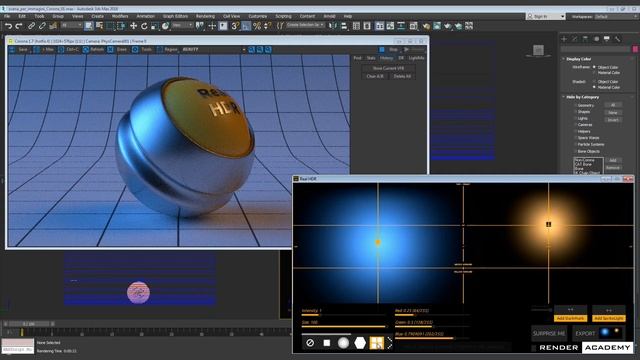Viewport: 640px width, 360px height.
Task: Click the Add SpotLight button
Action: [x=609, y=318]
